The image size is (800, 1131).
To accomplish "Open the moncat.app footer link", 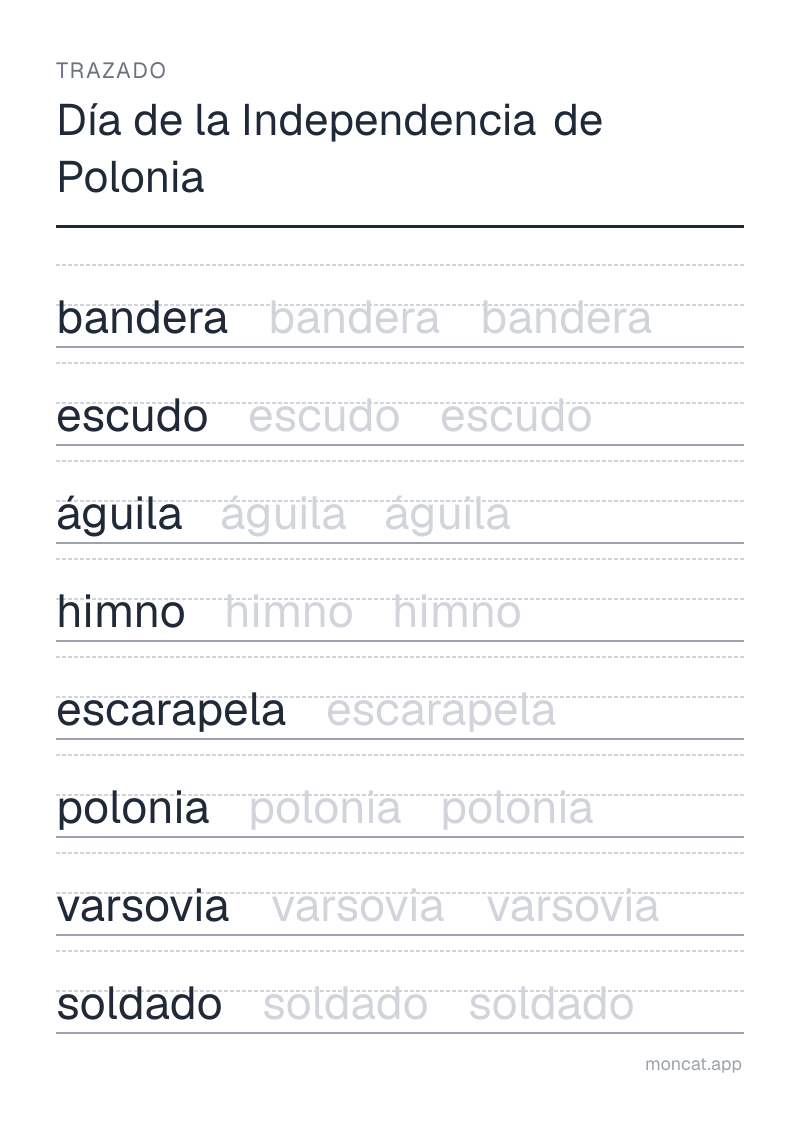I will pos(693,1065).
